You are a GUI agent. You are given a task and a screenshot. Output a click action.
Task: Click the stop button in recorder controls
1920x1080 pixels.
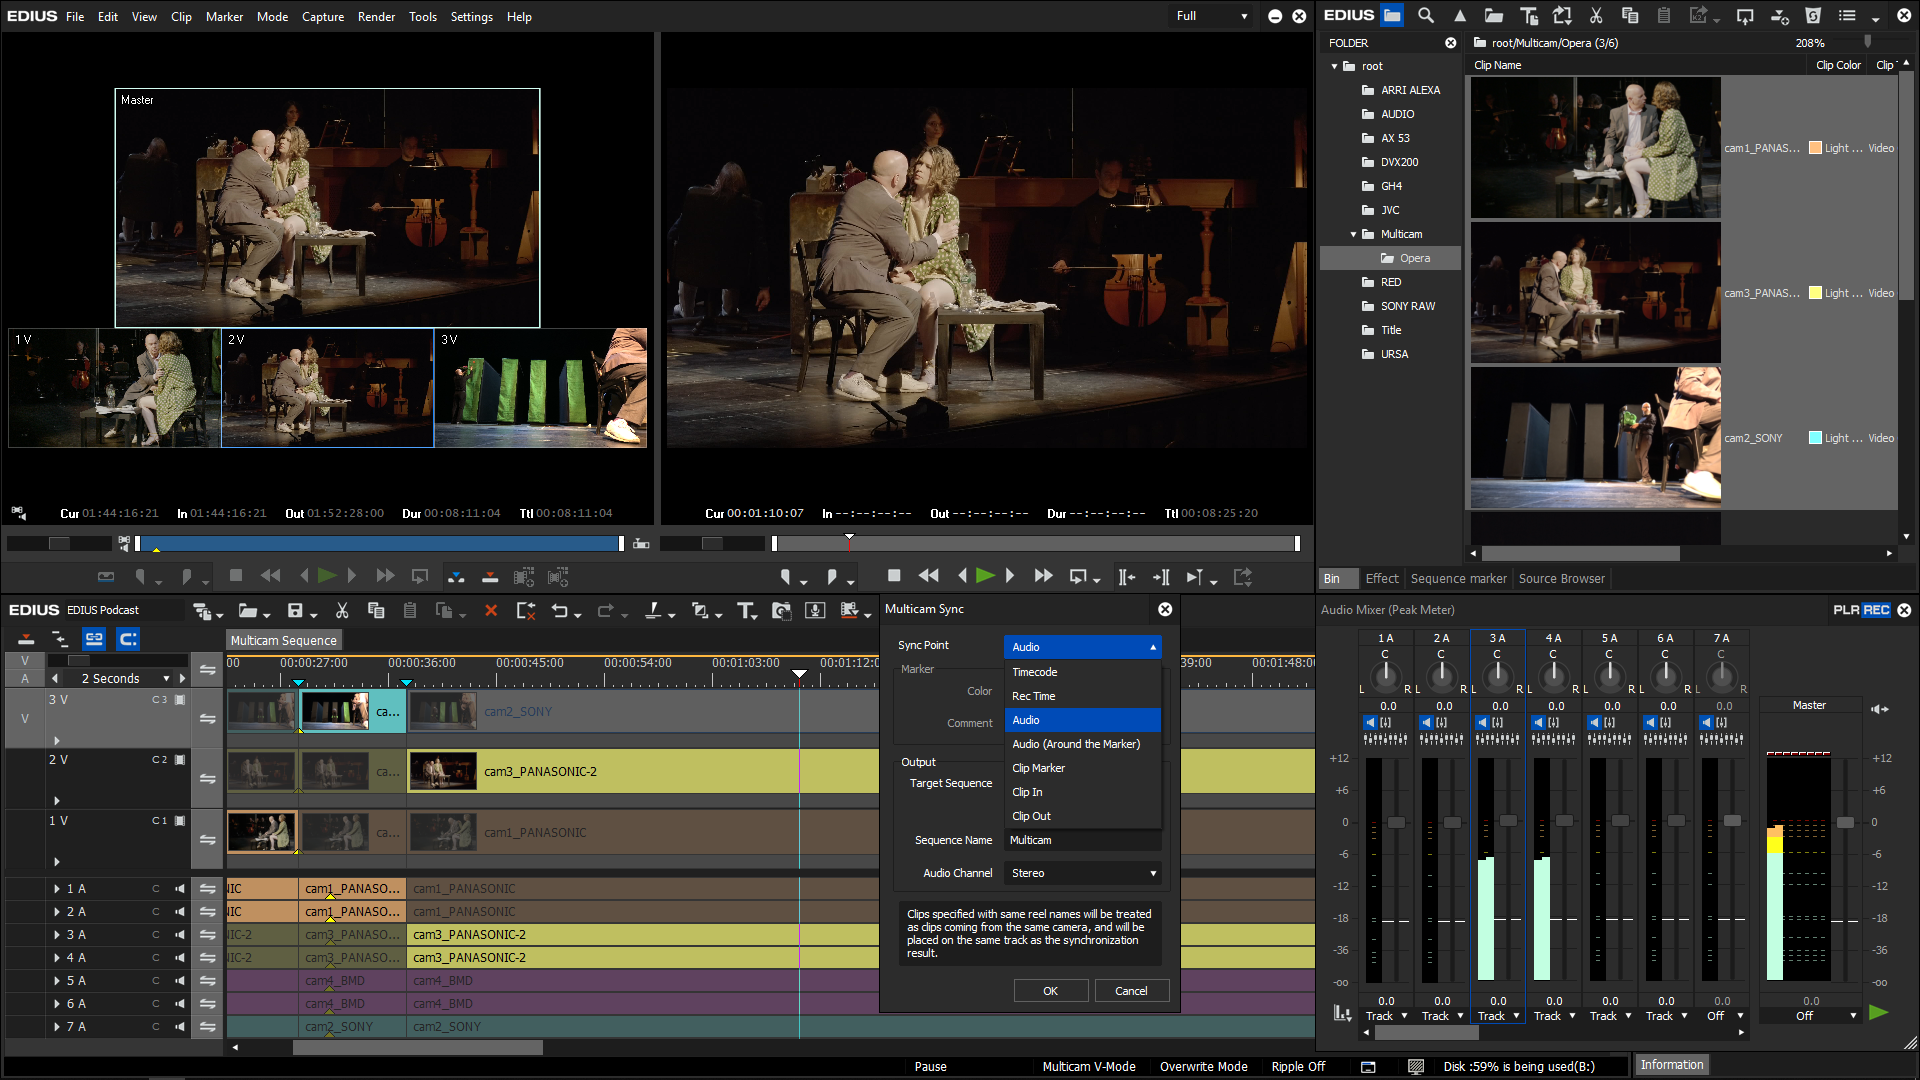tap(894, 576)
